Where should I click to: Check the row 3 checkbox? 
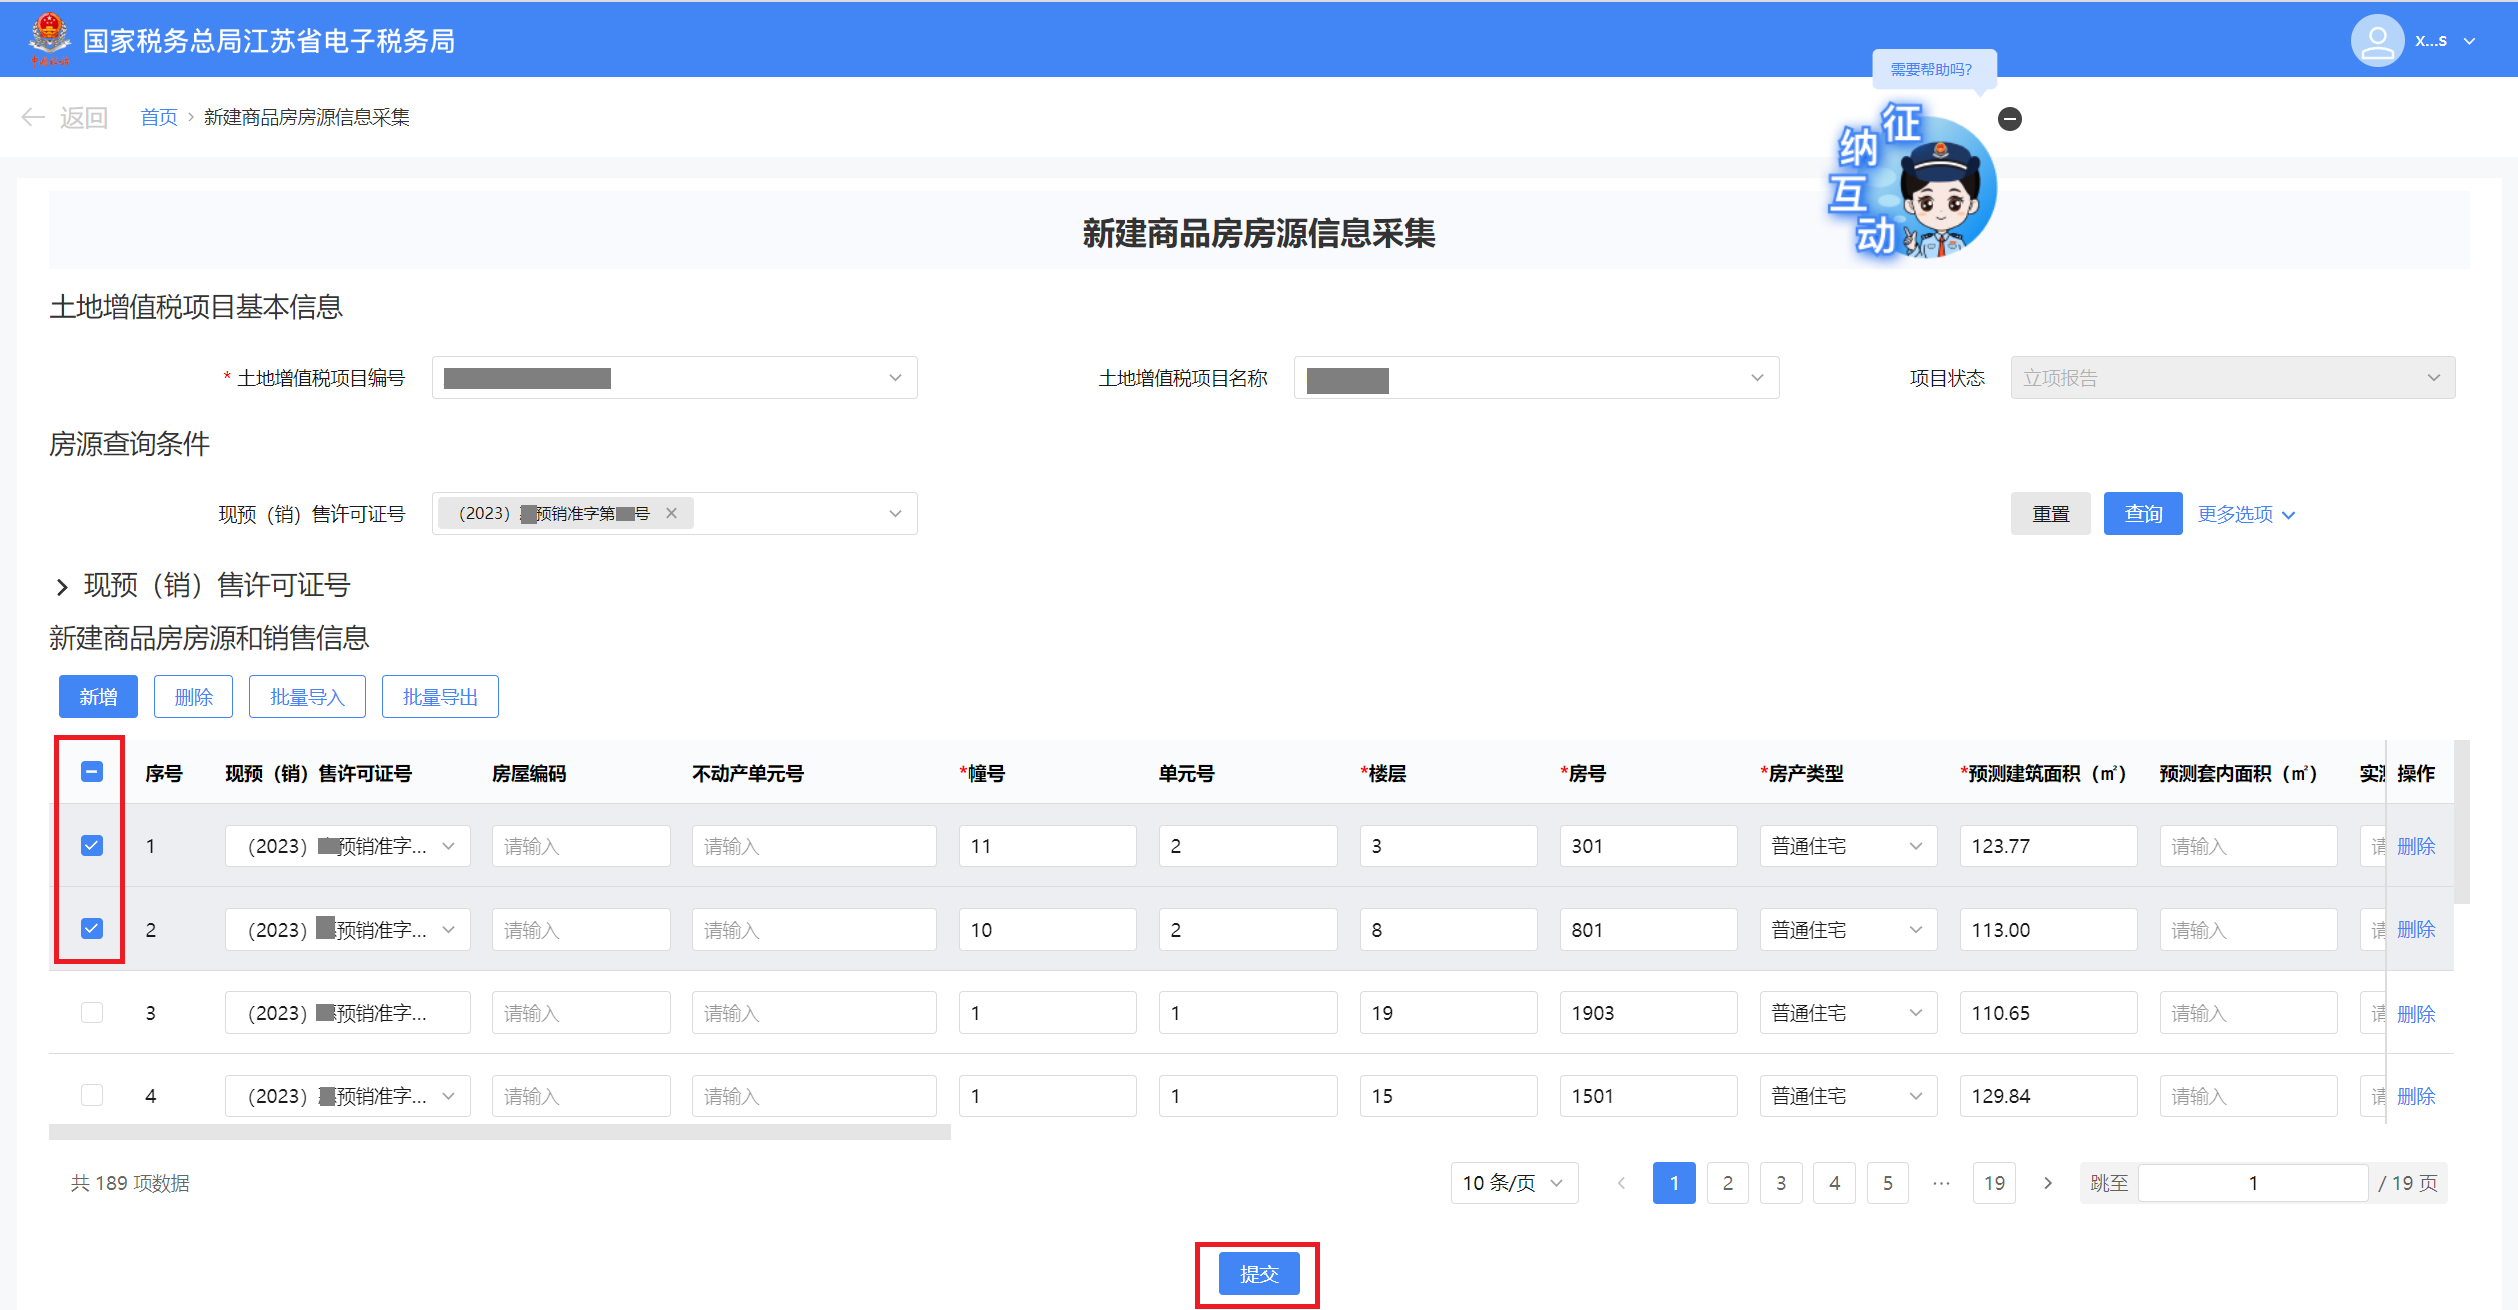(x=92, y=1012)
